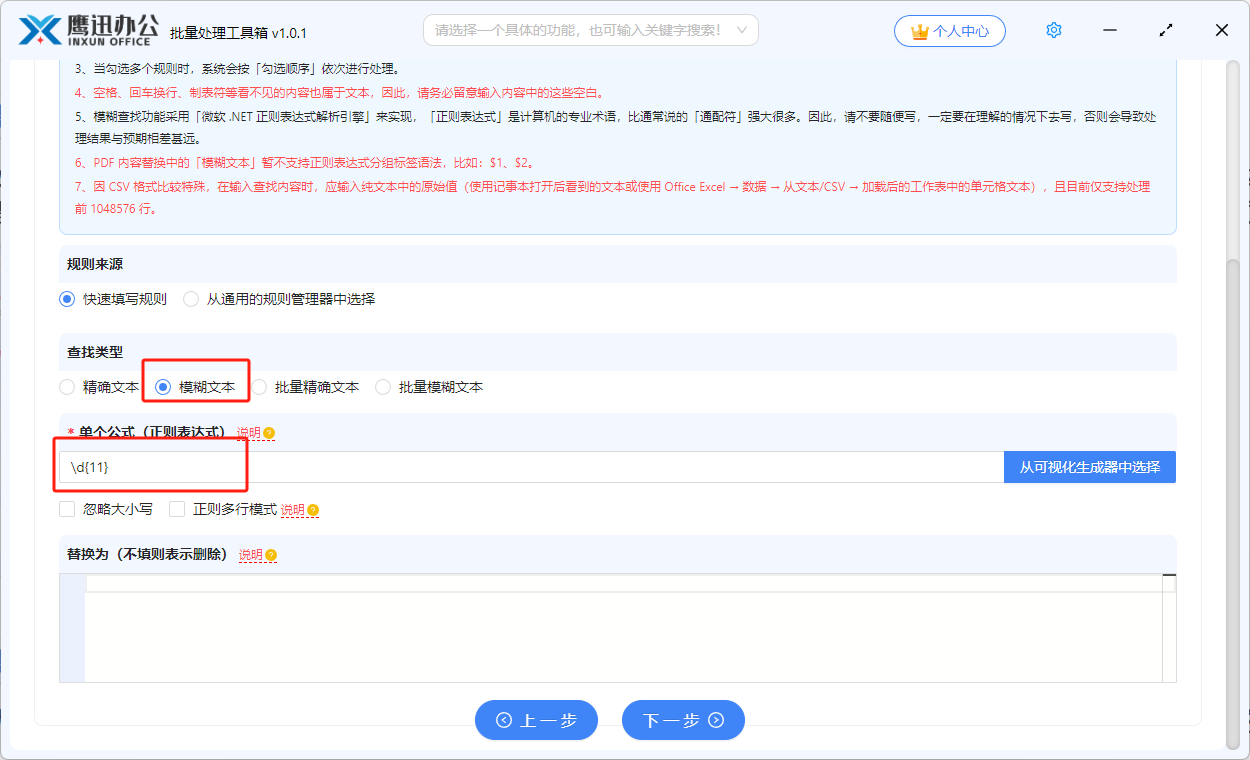Select the 精确文本 find type
Viewport: 1250px width, 760px height.
[67, 387]
